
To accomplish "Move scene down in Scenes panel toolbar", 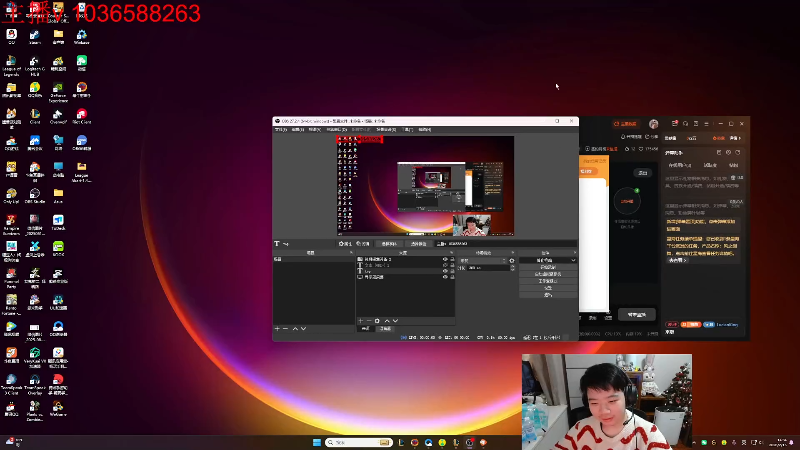I will pyautogui.click(x=304, y=329).
